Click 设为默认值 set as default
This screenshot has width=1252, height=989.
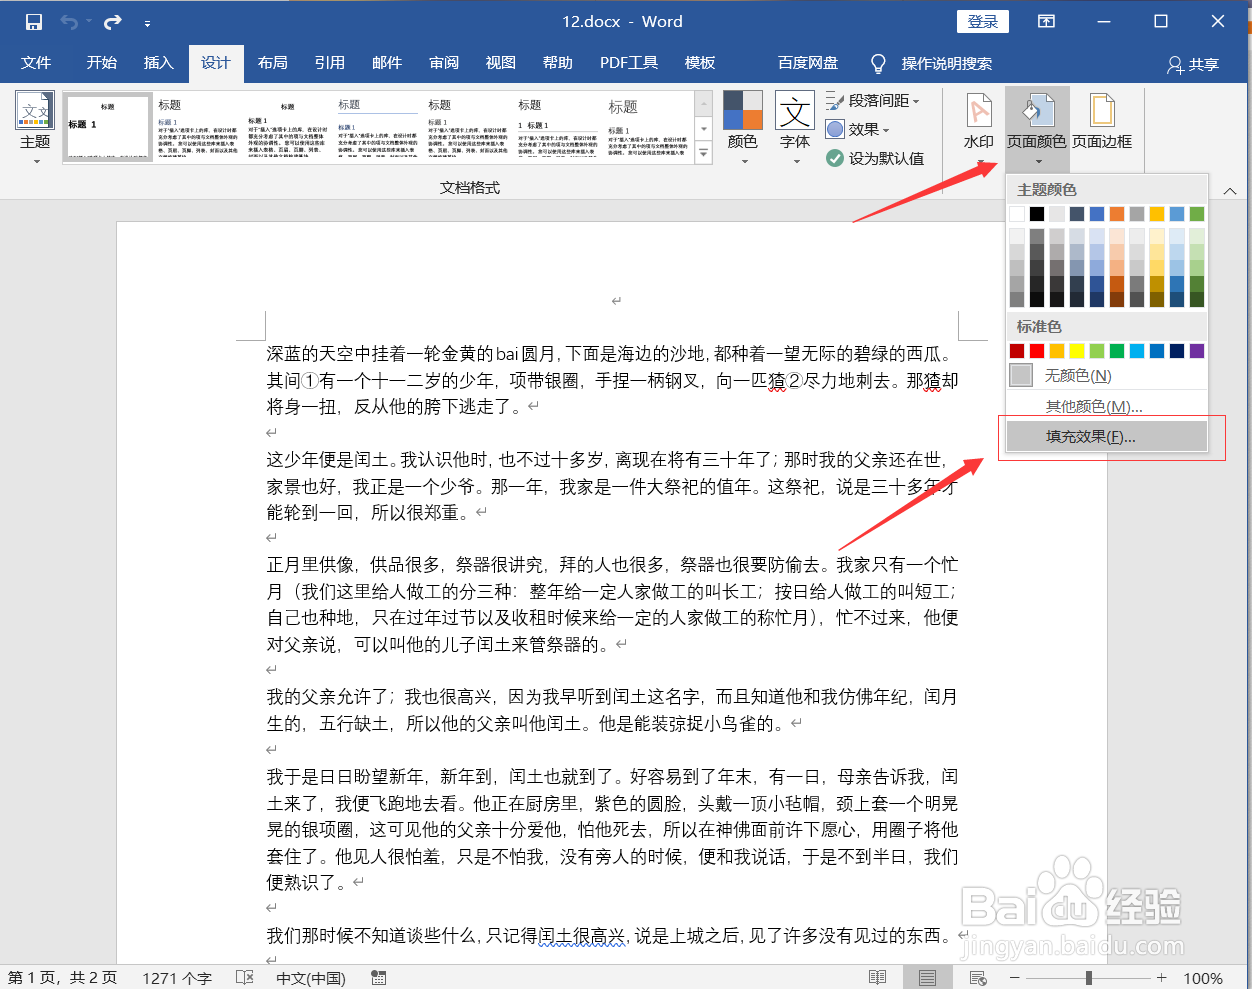[x=875, y=158]
